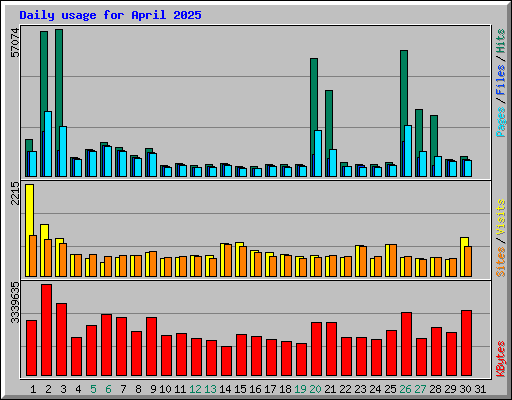Click the yellow visits bar for day 30

click(x=464, y=242)
